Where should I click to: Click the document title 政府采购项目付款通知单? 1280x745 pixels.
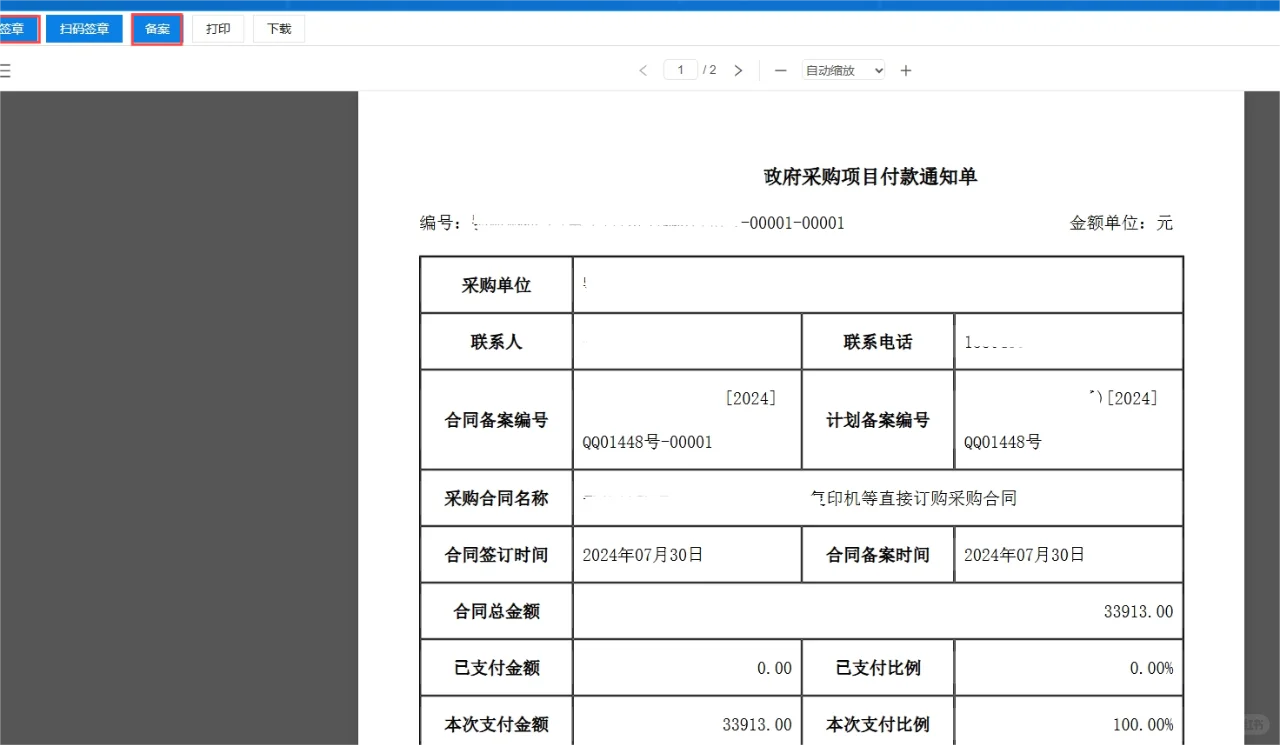(x=869, y=176)
